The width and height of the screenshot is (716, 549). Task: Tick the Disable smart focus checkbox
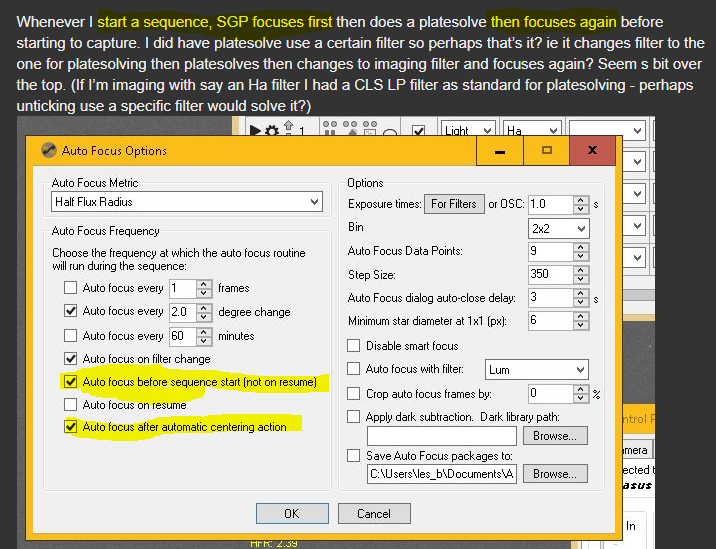point(354,345)
